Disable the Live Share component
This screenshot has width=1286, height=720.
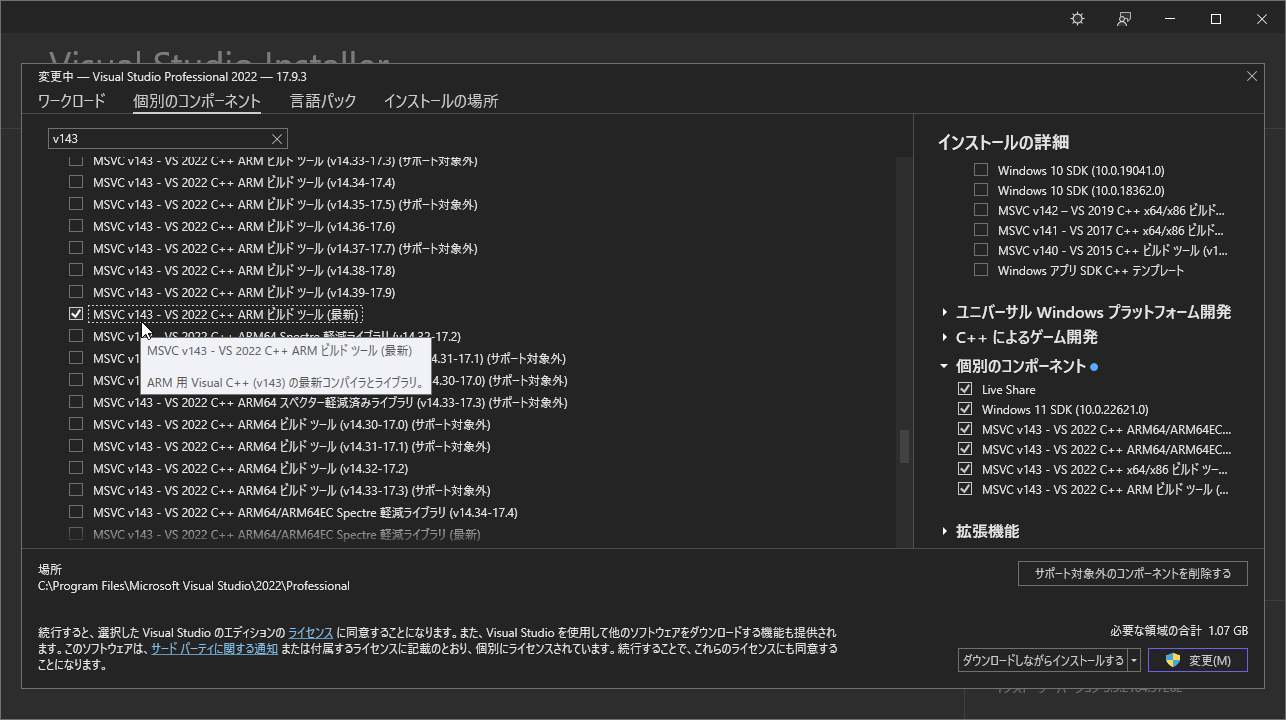965,389
